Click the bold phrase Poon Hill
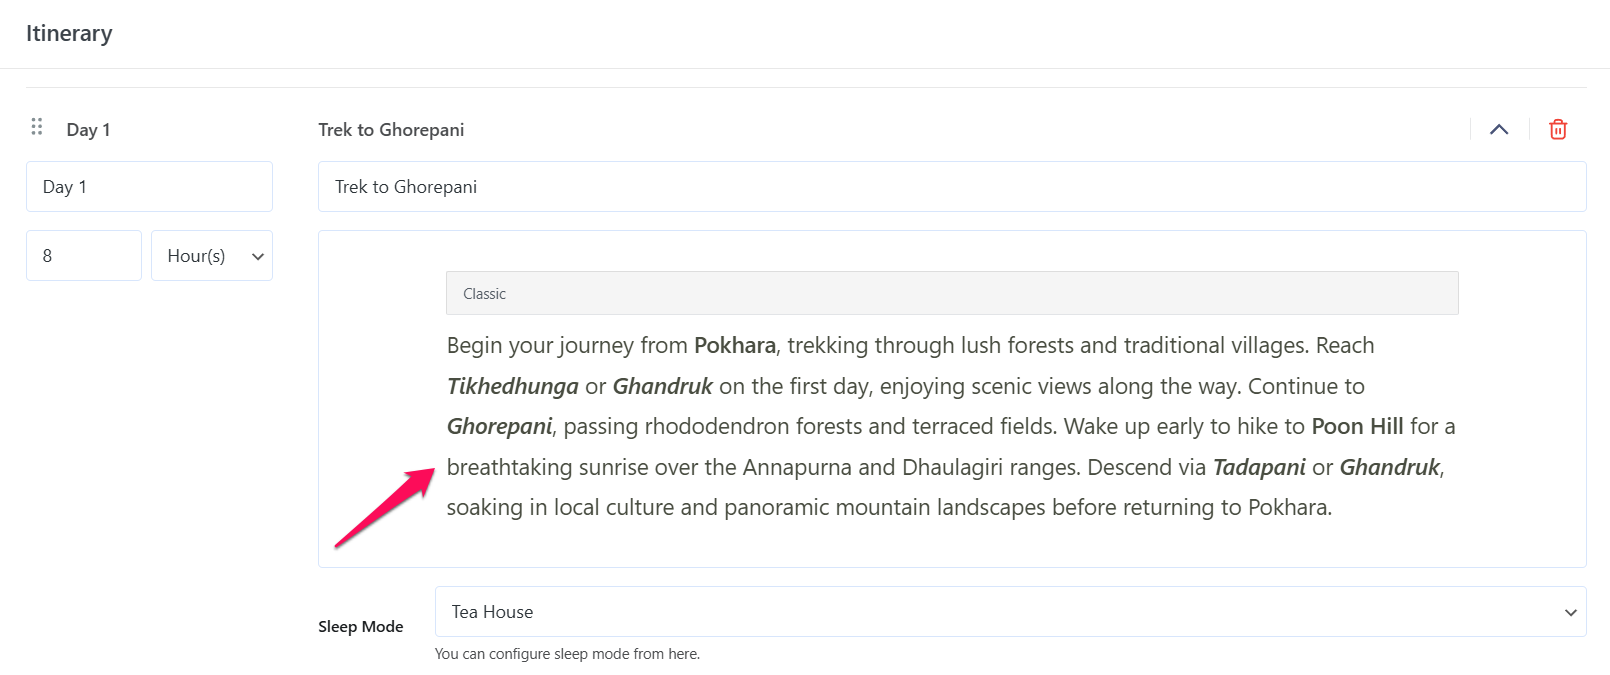The height and width of the screenshot is (675, 1610). [1357, 427]
